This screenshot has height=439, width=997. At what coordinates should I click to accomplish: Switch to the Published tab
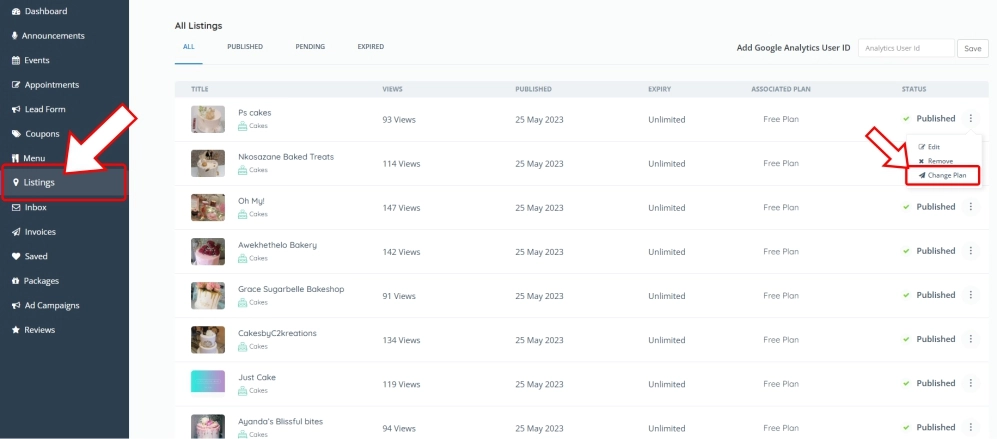(245, 47)
